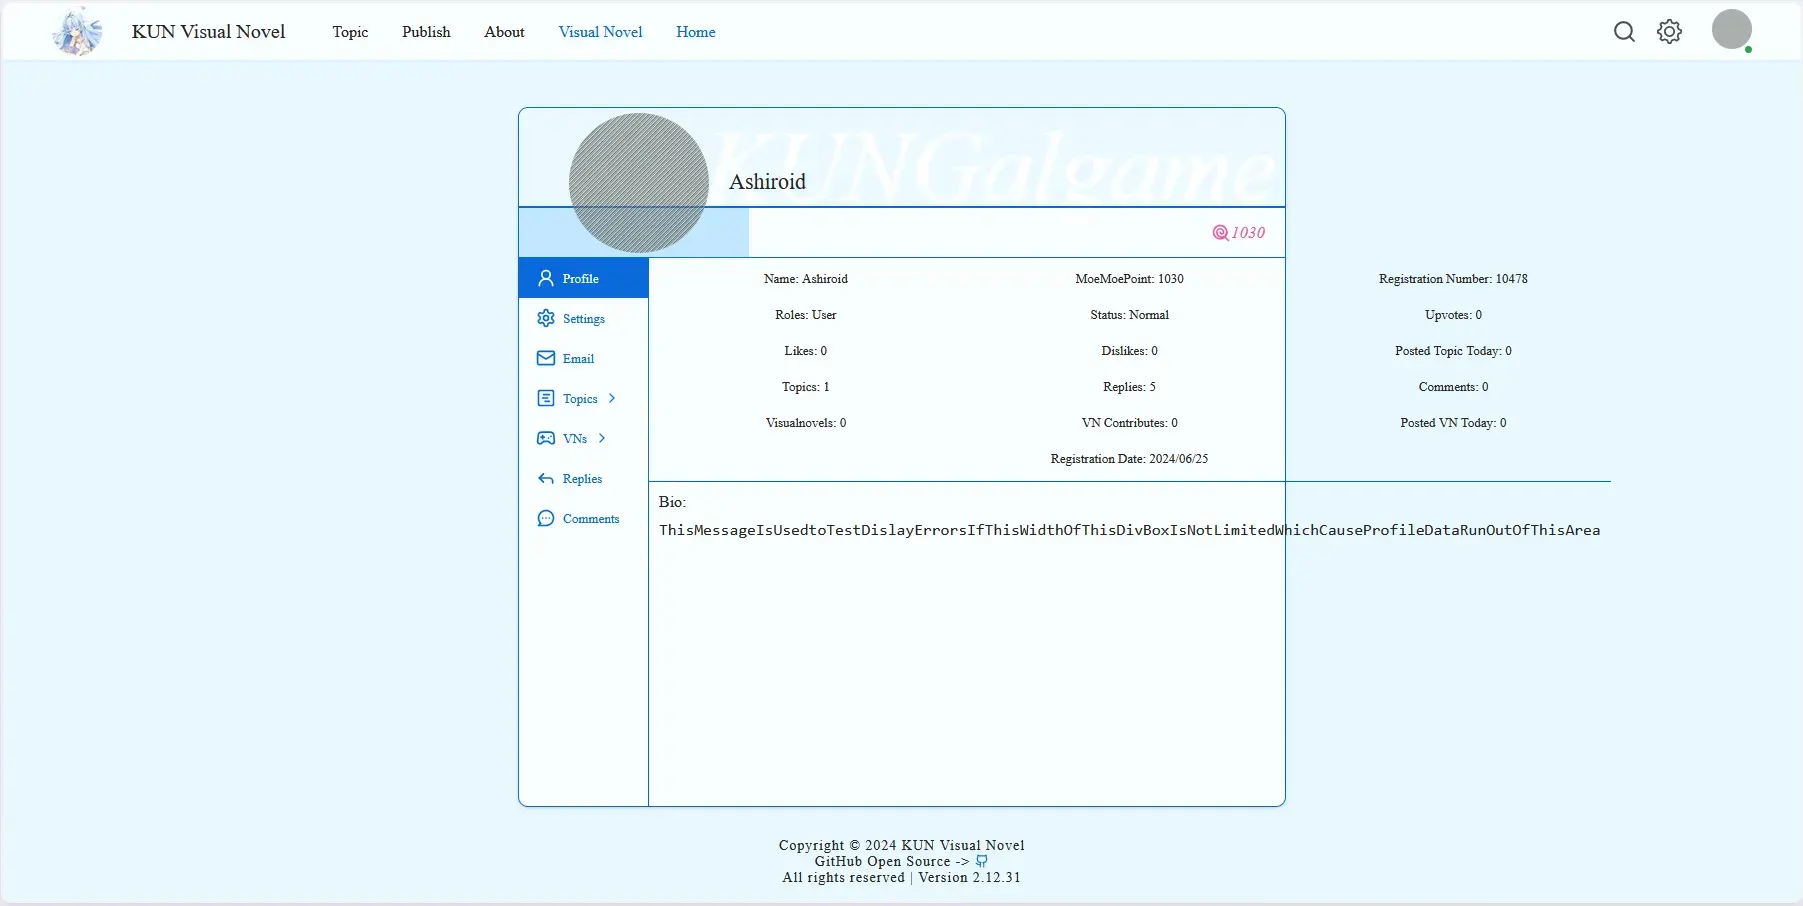
Task: Click the Email envelope icon in sidebar
Action: tap(546, 358)
